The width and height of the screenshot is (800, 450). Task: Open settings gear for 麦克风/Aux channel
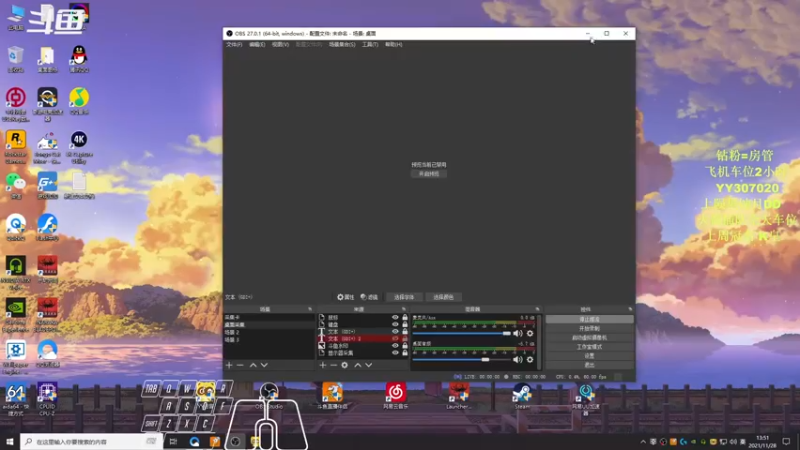[x=530, y=333]
